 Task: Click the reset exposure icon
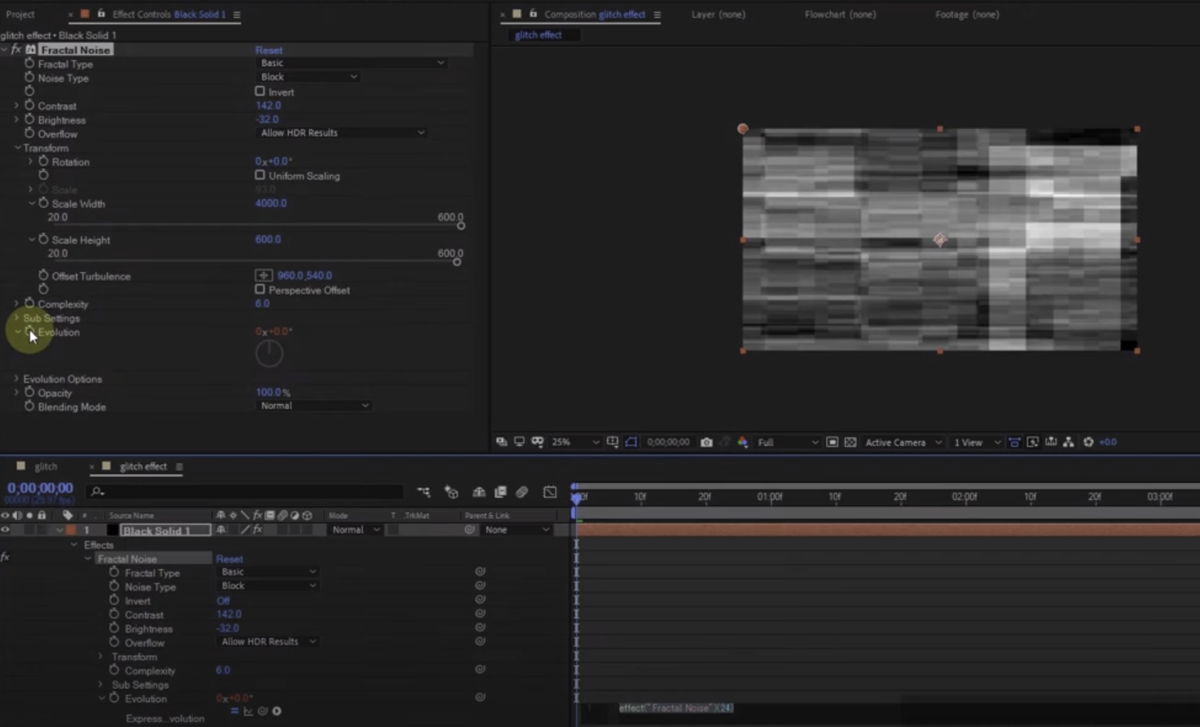point(1088,442)
